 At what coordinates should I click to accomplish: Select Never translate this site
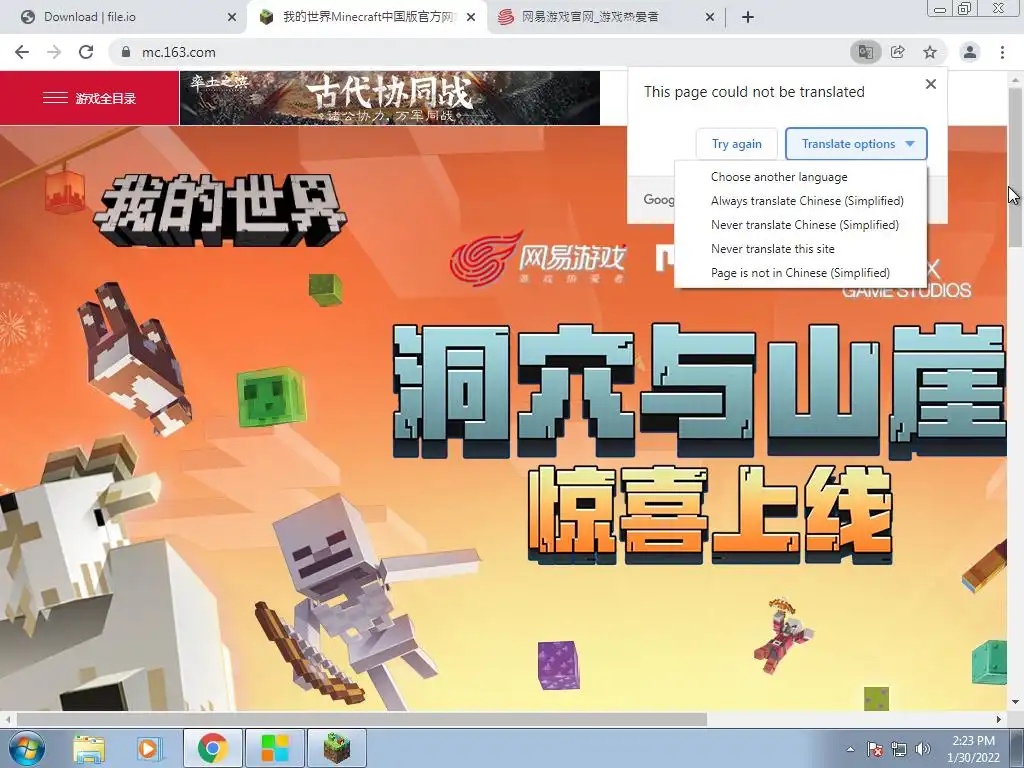coord(773,249)
